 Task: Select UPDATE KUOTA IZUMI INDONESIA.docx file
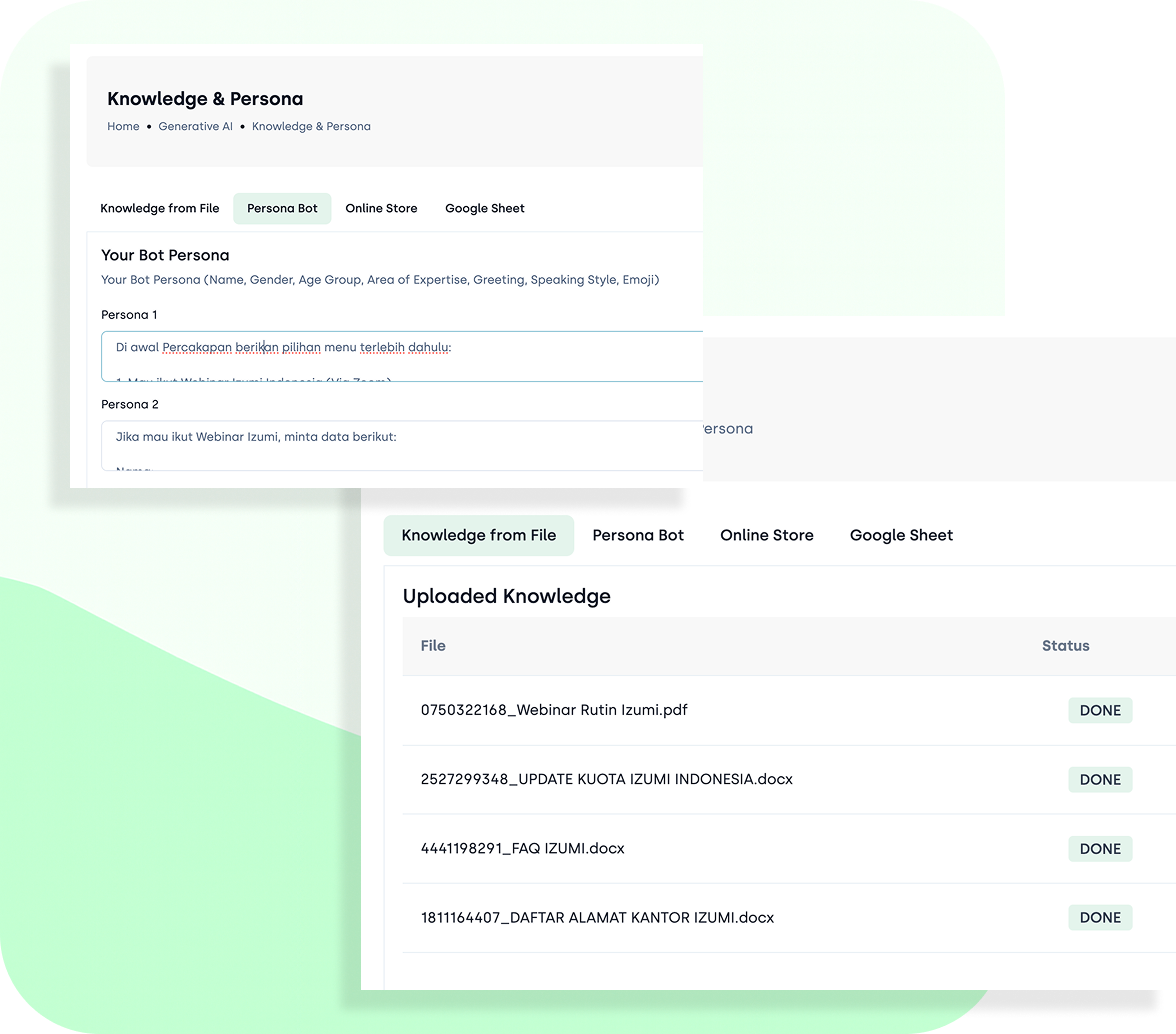pos(606,779)
